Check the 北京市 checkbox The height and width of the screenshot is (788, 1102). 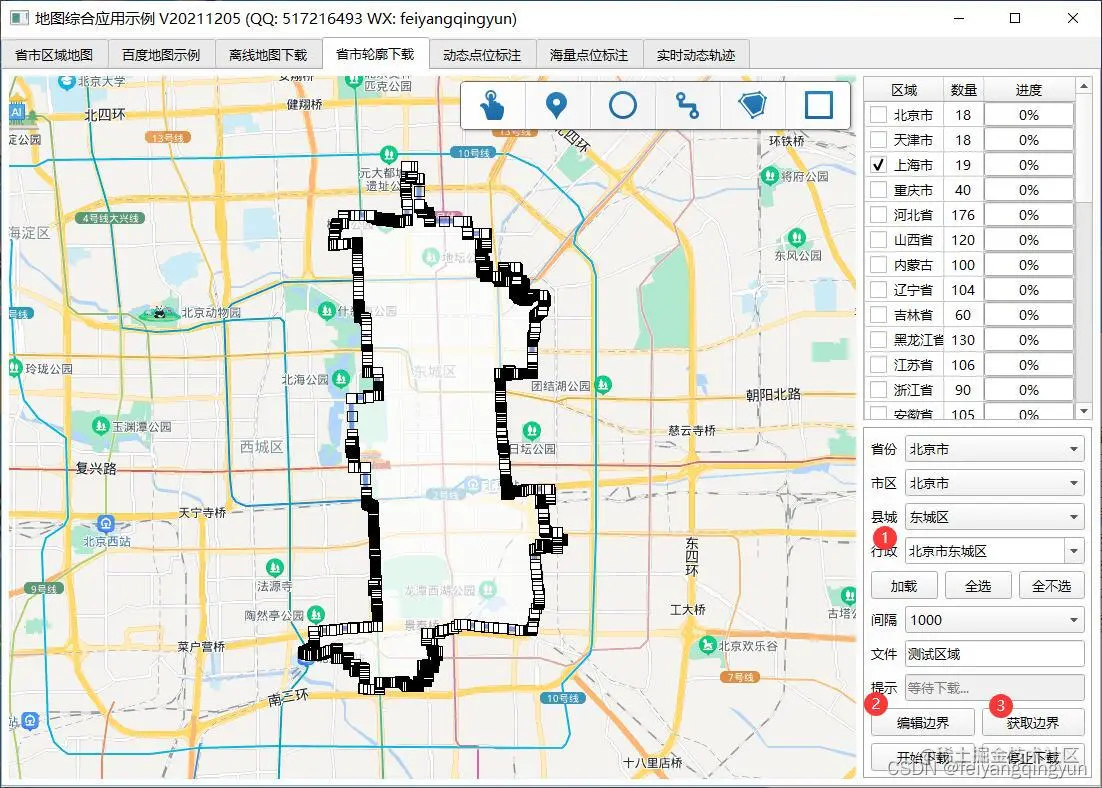tap(879, 115)
